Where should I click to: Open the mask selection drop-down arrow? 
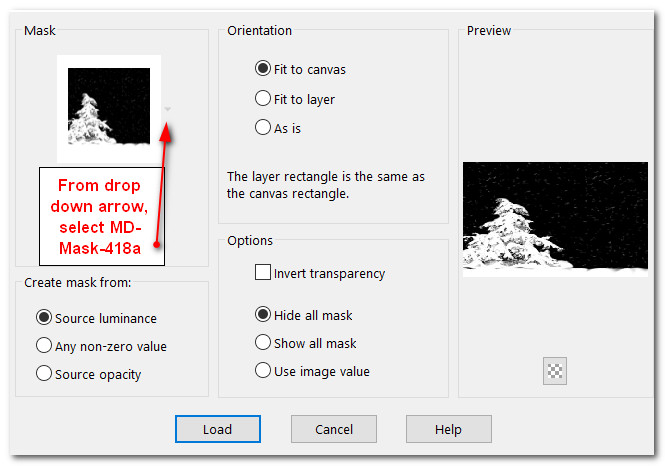point(168,109)
